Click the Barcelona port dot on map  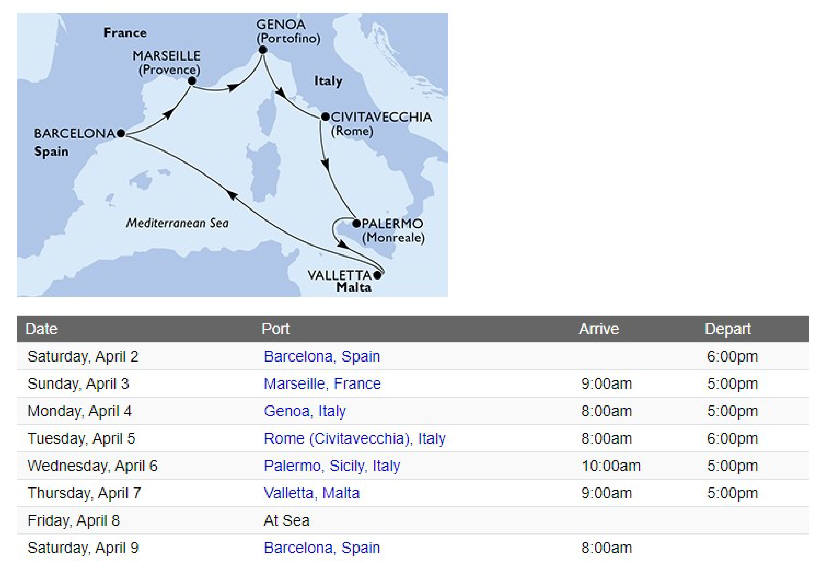pos(121,133)
